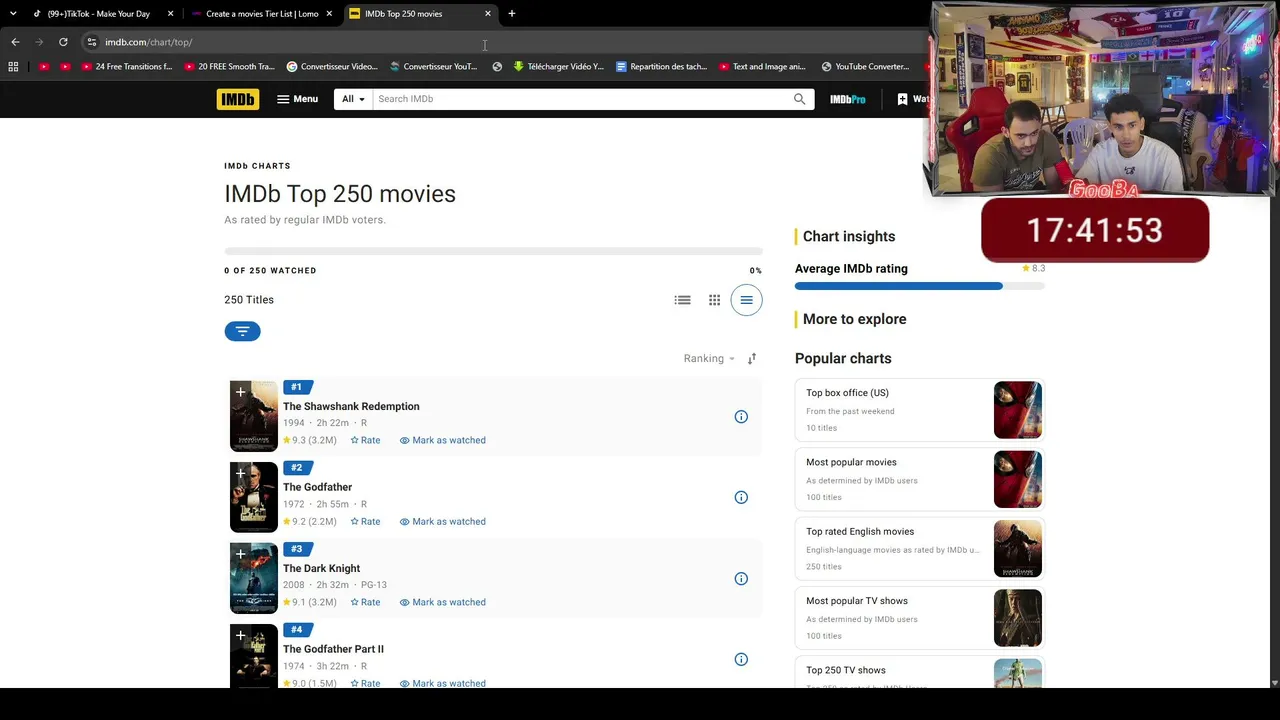
Task: Select the compact list view icon
Action: pos(746,300)
